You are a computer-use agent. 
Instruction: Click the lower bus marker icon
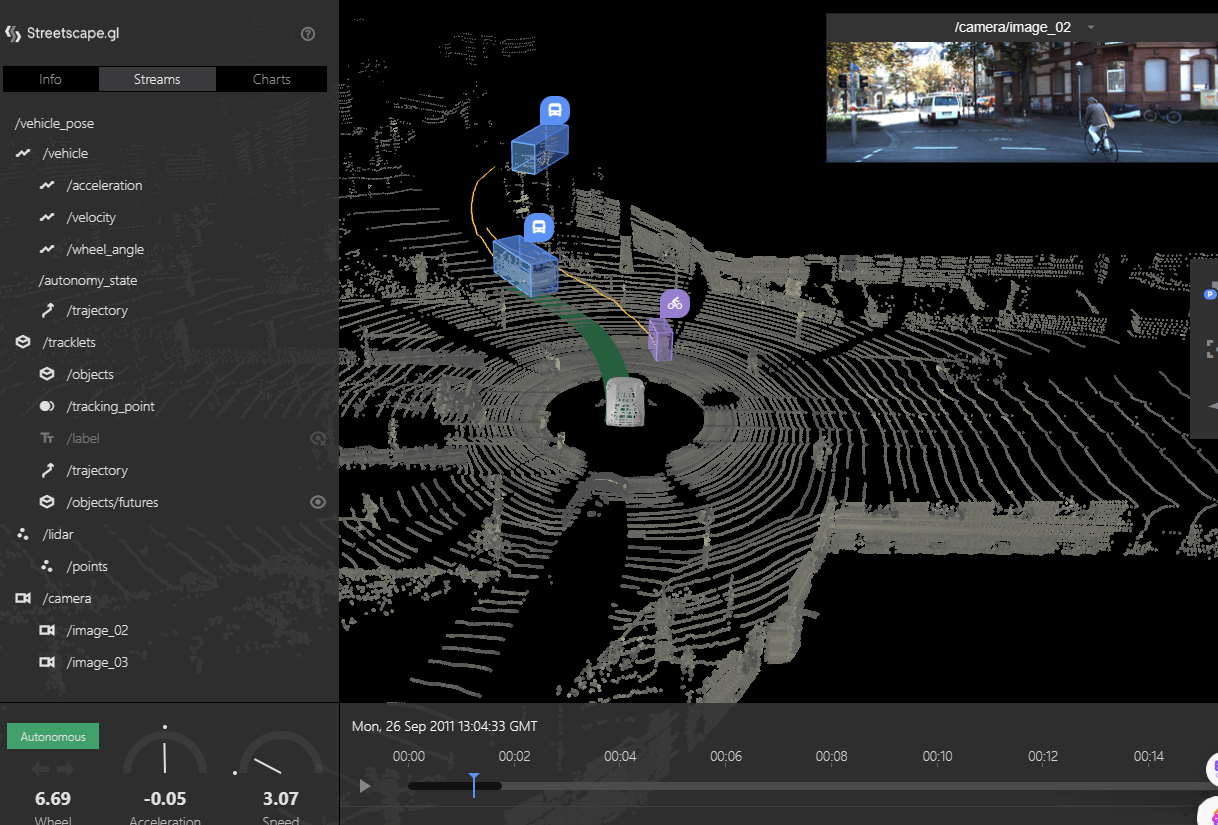pos(539,228)
